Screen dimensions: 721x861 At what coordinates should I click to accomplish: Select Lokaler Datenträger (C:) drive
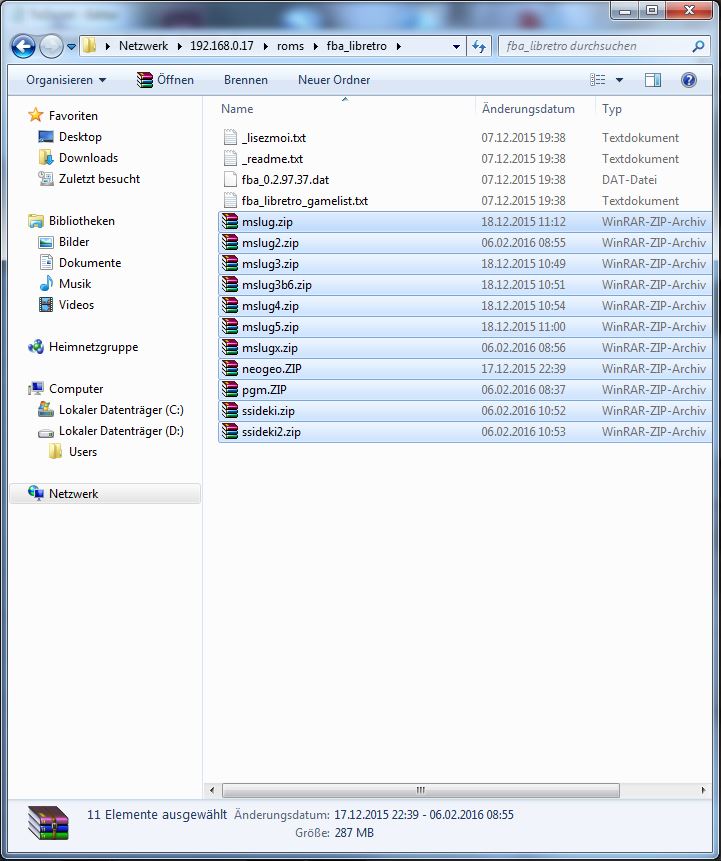(x=120, y=410)
